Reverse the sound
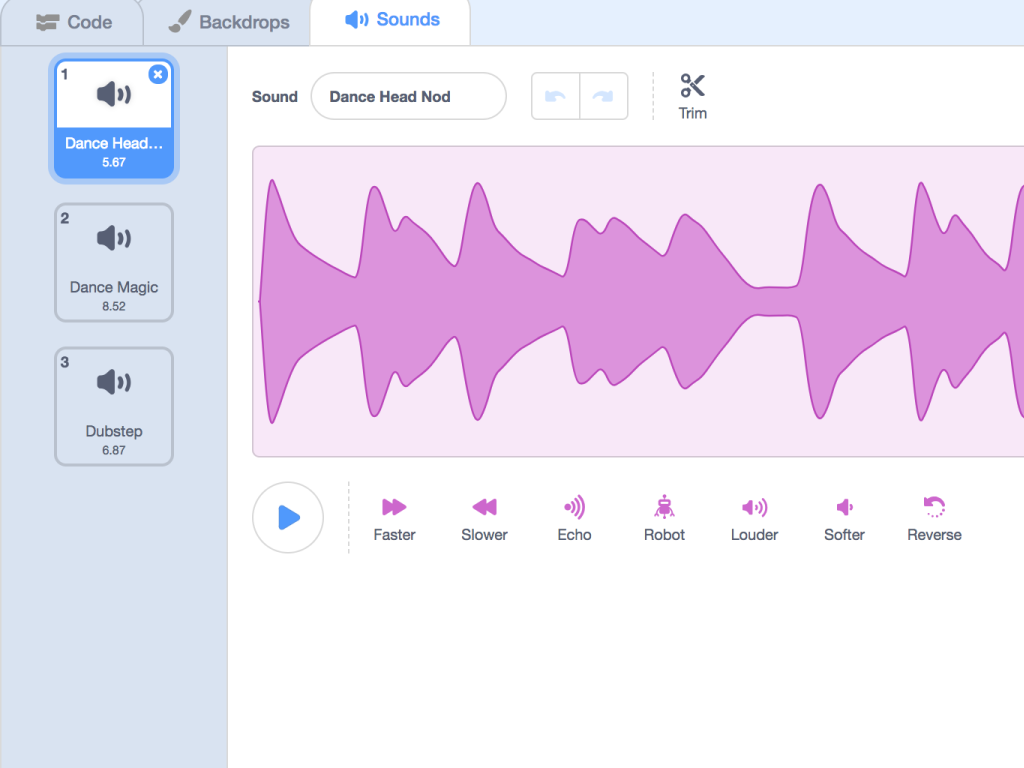 [935, 519]
